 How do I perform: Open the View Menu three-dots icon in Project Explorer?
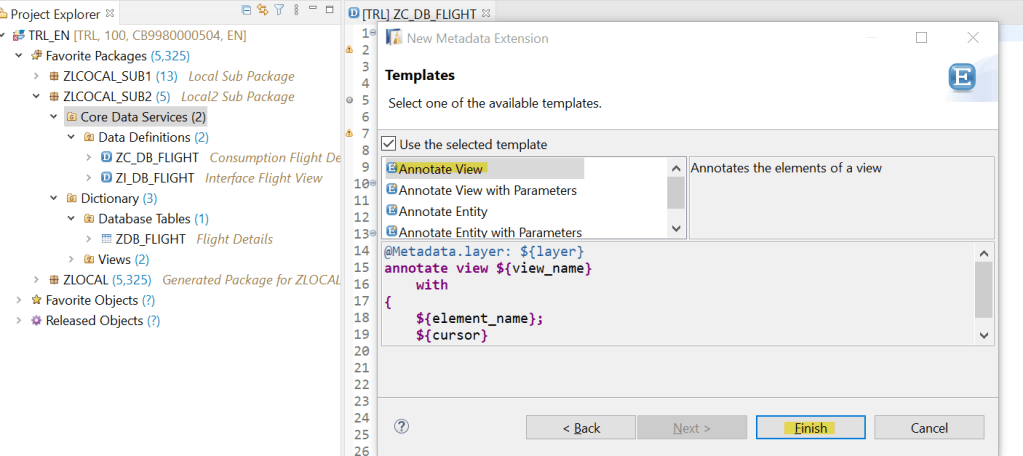click(296, 10)
